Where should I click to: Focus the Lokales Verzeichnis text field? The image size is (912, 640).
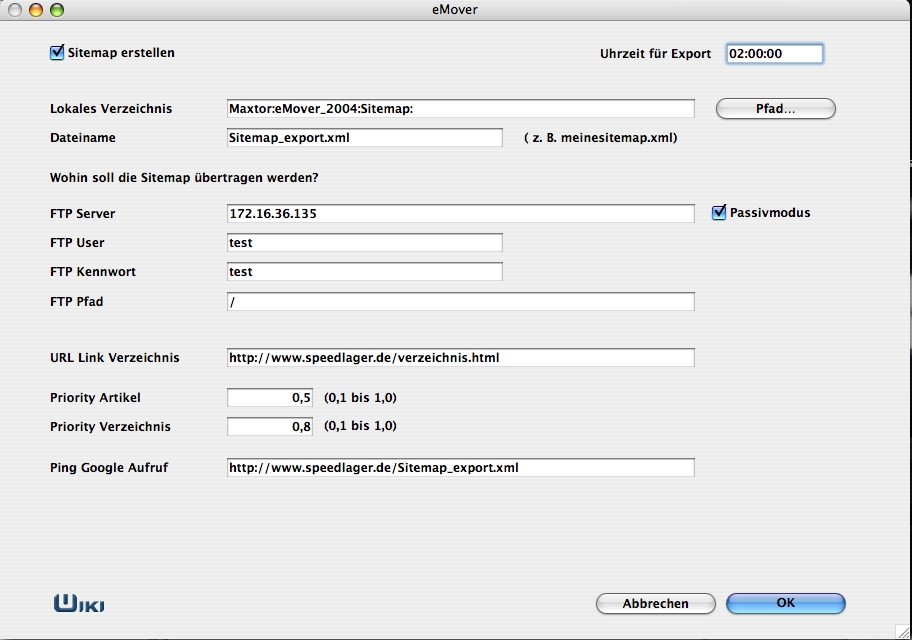pyautogui.click(x=460, y=109)
